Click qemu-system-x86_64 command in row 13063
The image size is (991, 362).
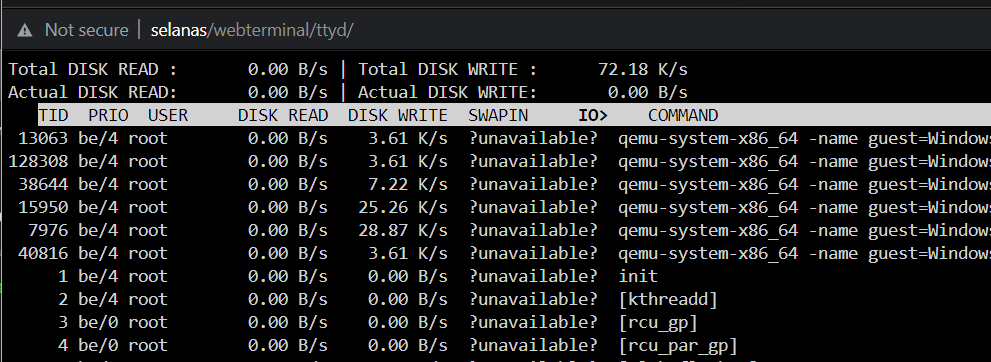tap(708, 138)
